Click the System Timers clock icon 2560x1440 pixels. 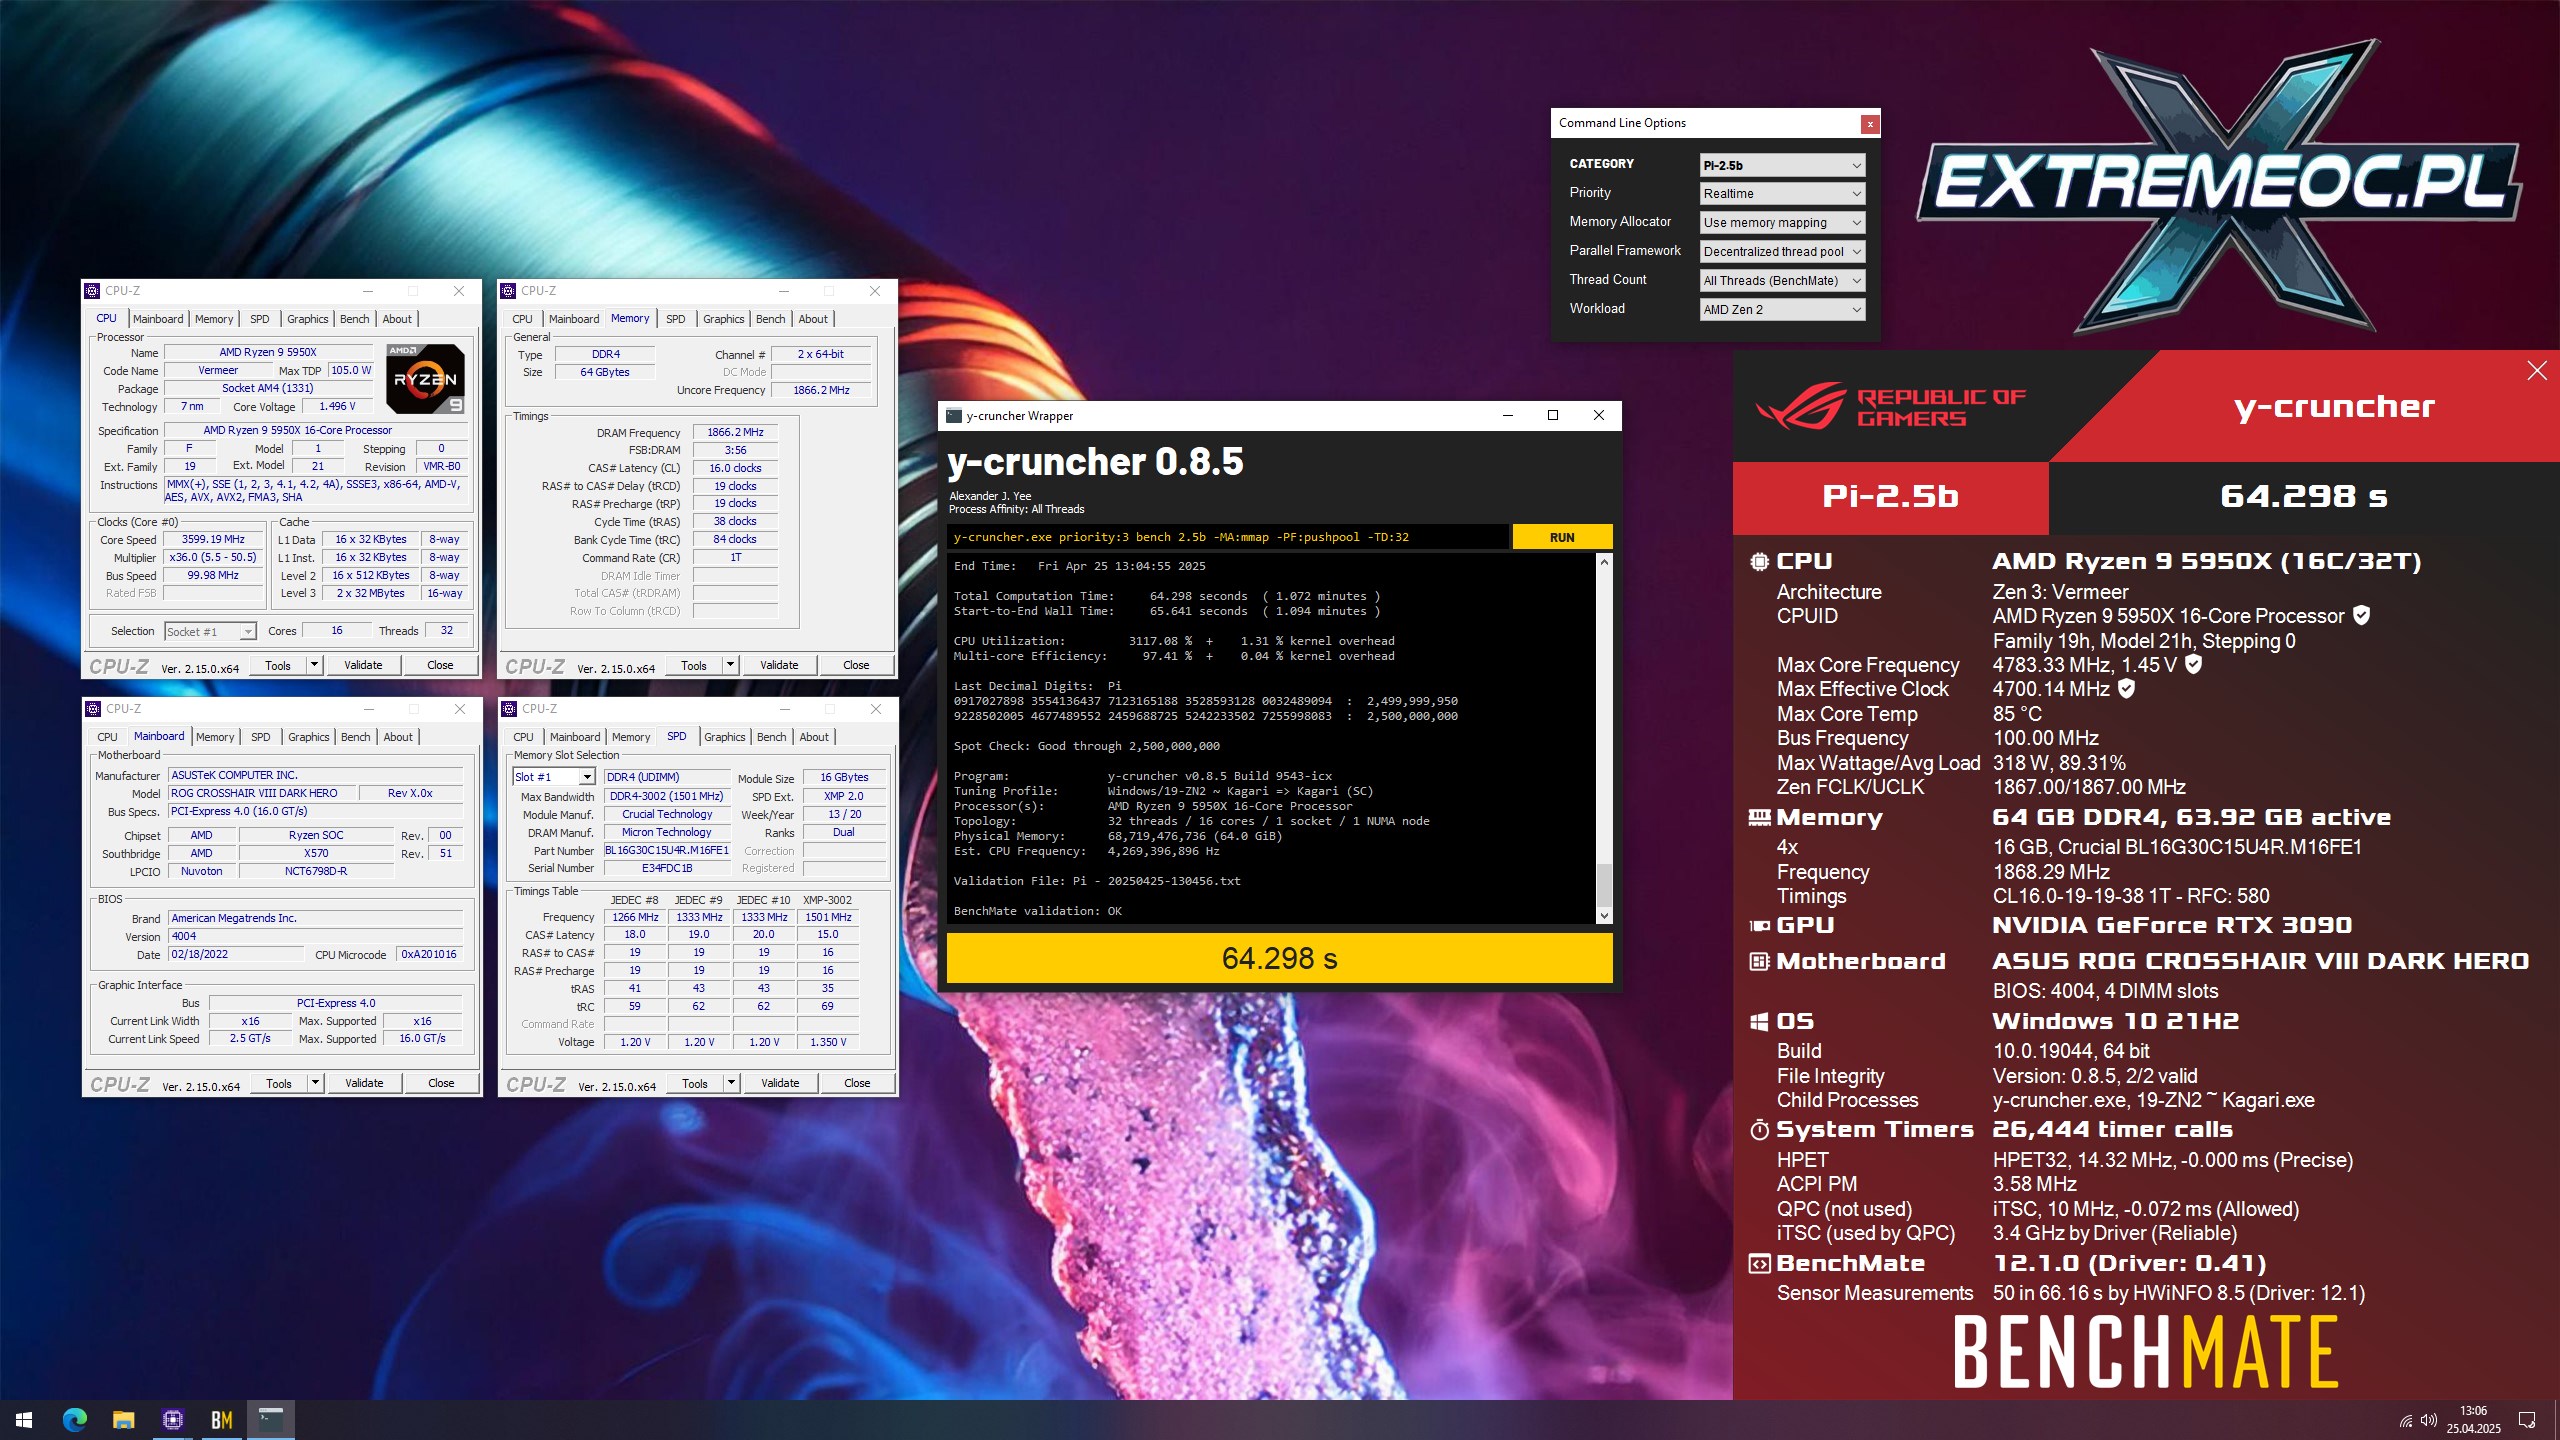[1759, 1130]
